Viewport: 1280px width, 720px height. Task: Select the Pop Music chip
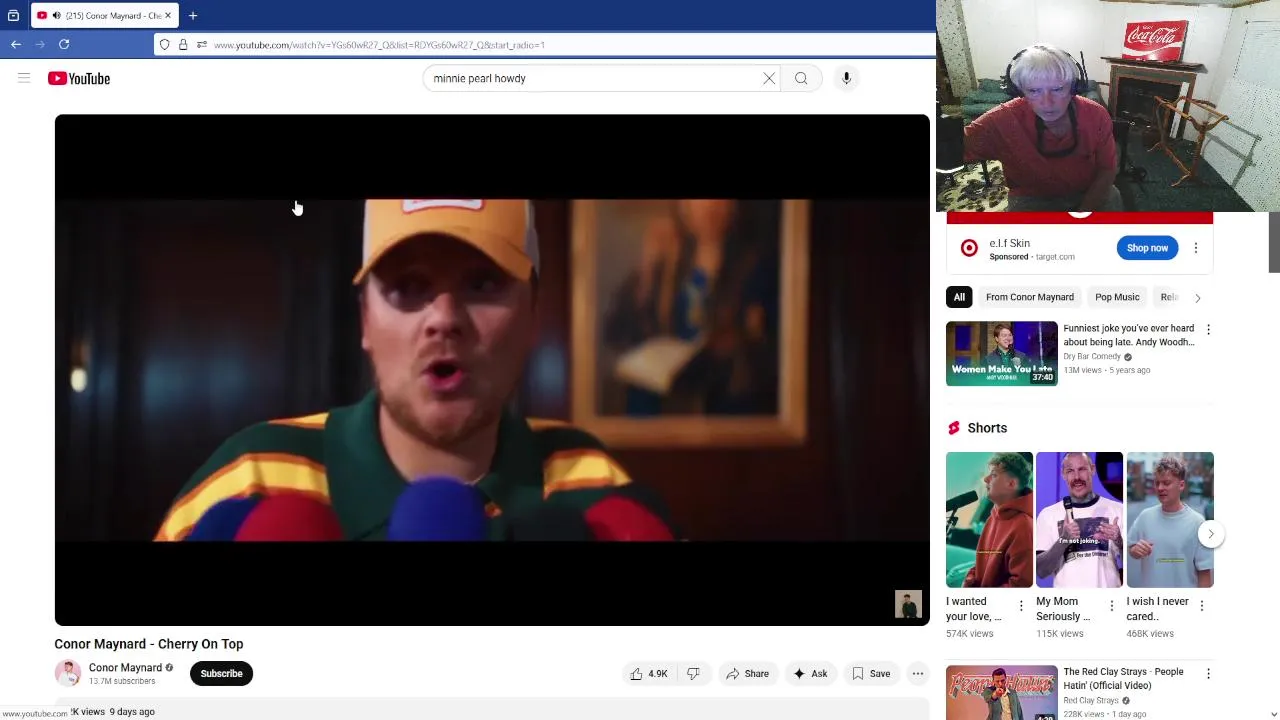(1117, 297)
